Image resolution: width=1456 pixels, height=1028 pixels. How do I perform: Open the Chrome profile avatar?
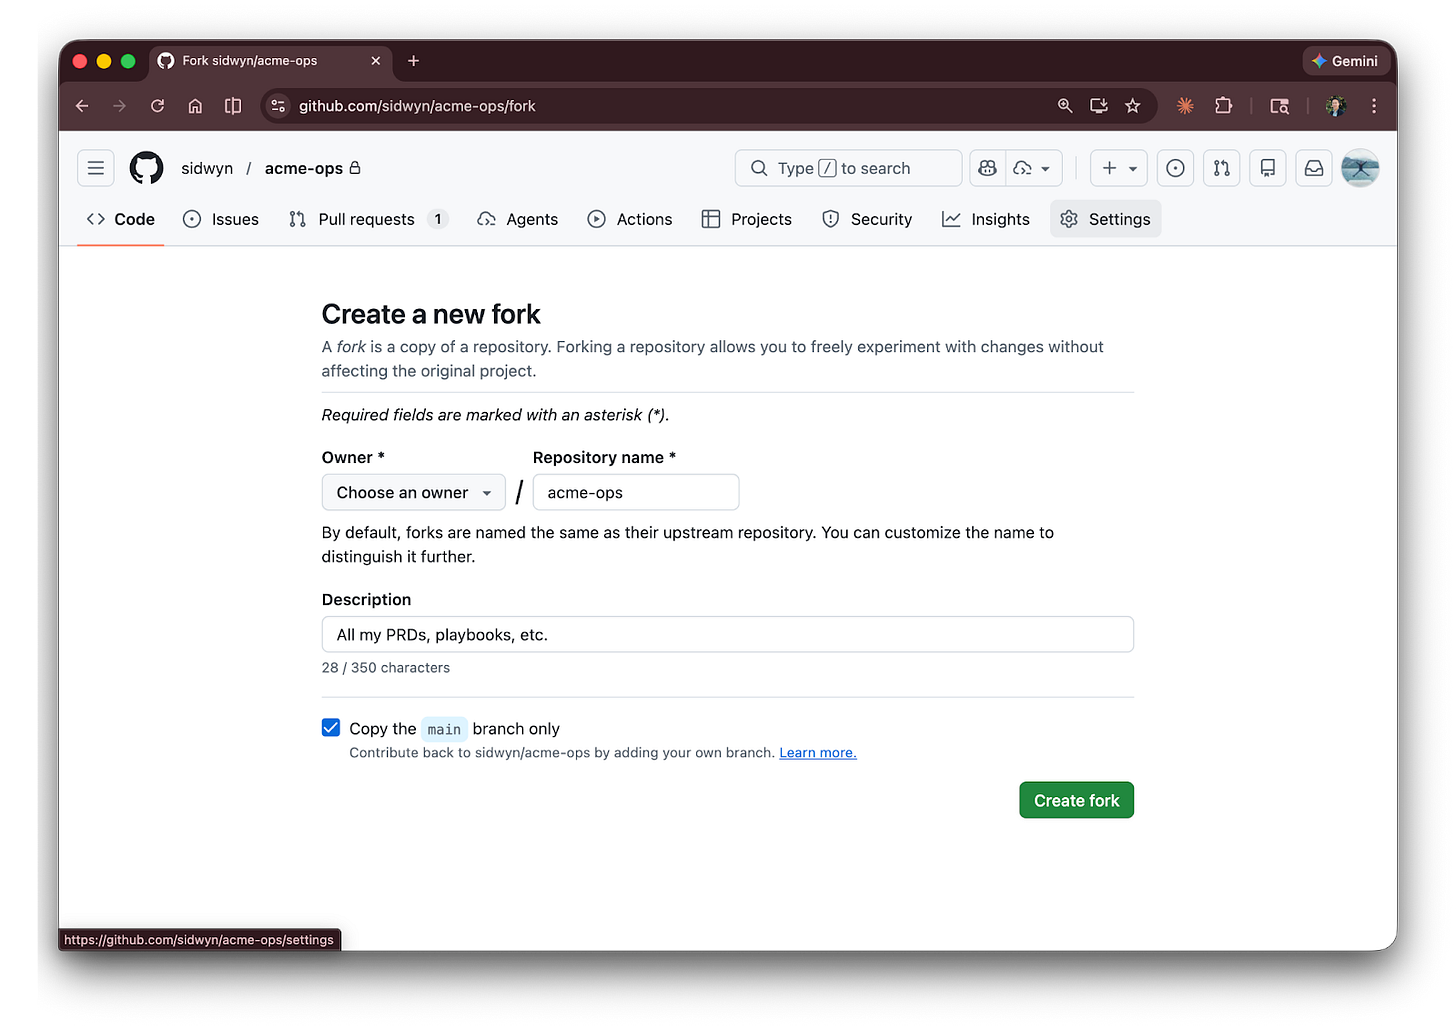1336,106
